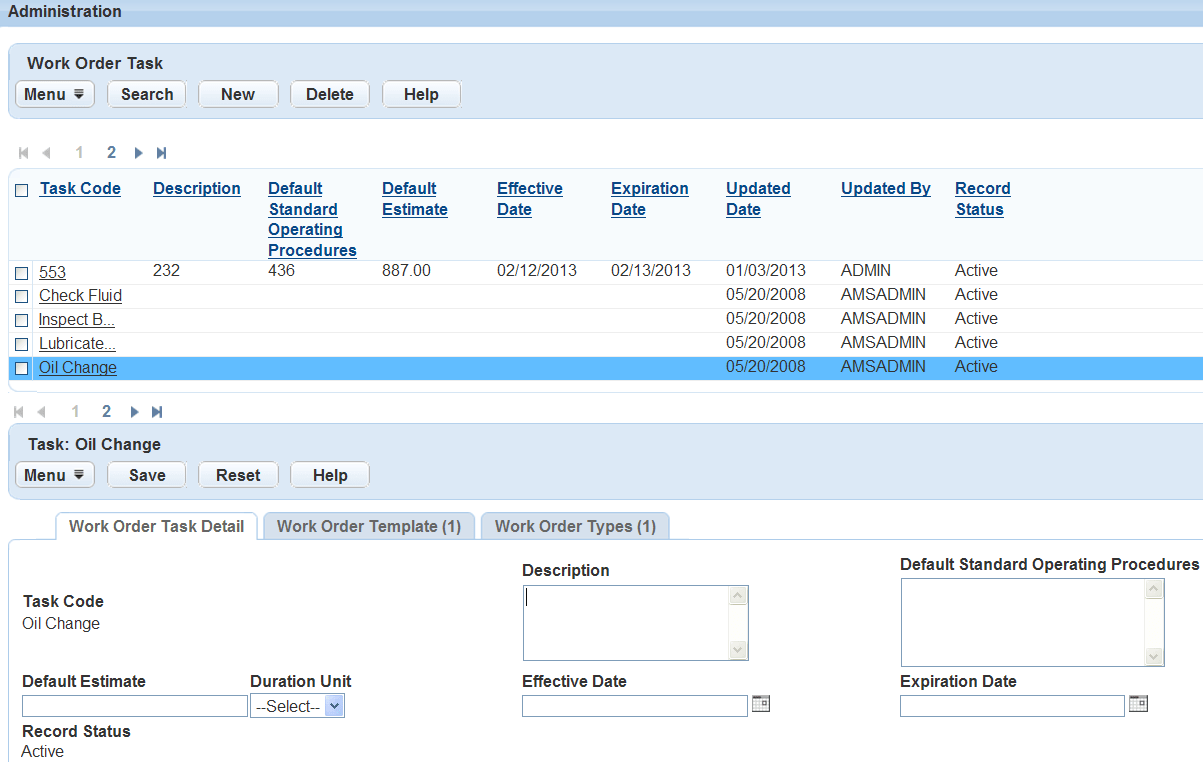Advance to the next record page
Viewport: 1203px width, 762px height.
click(x=136, y=152)
